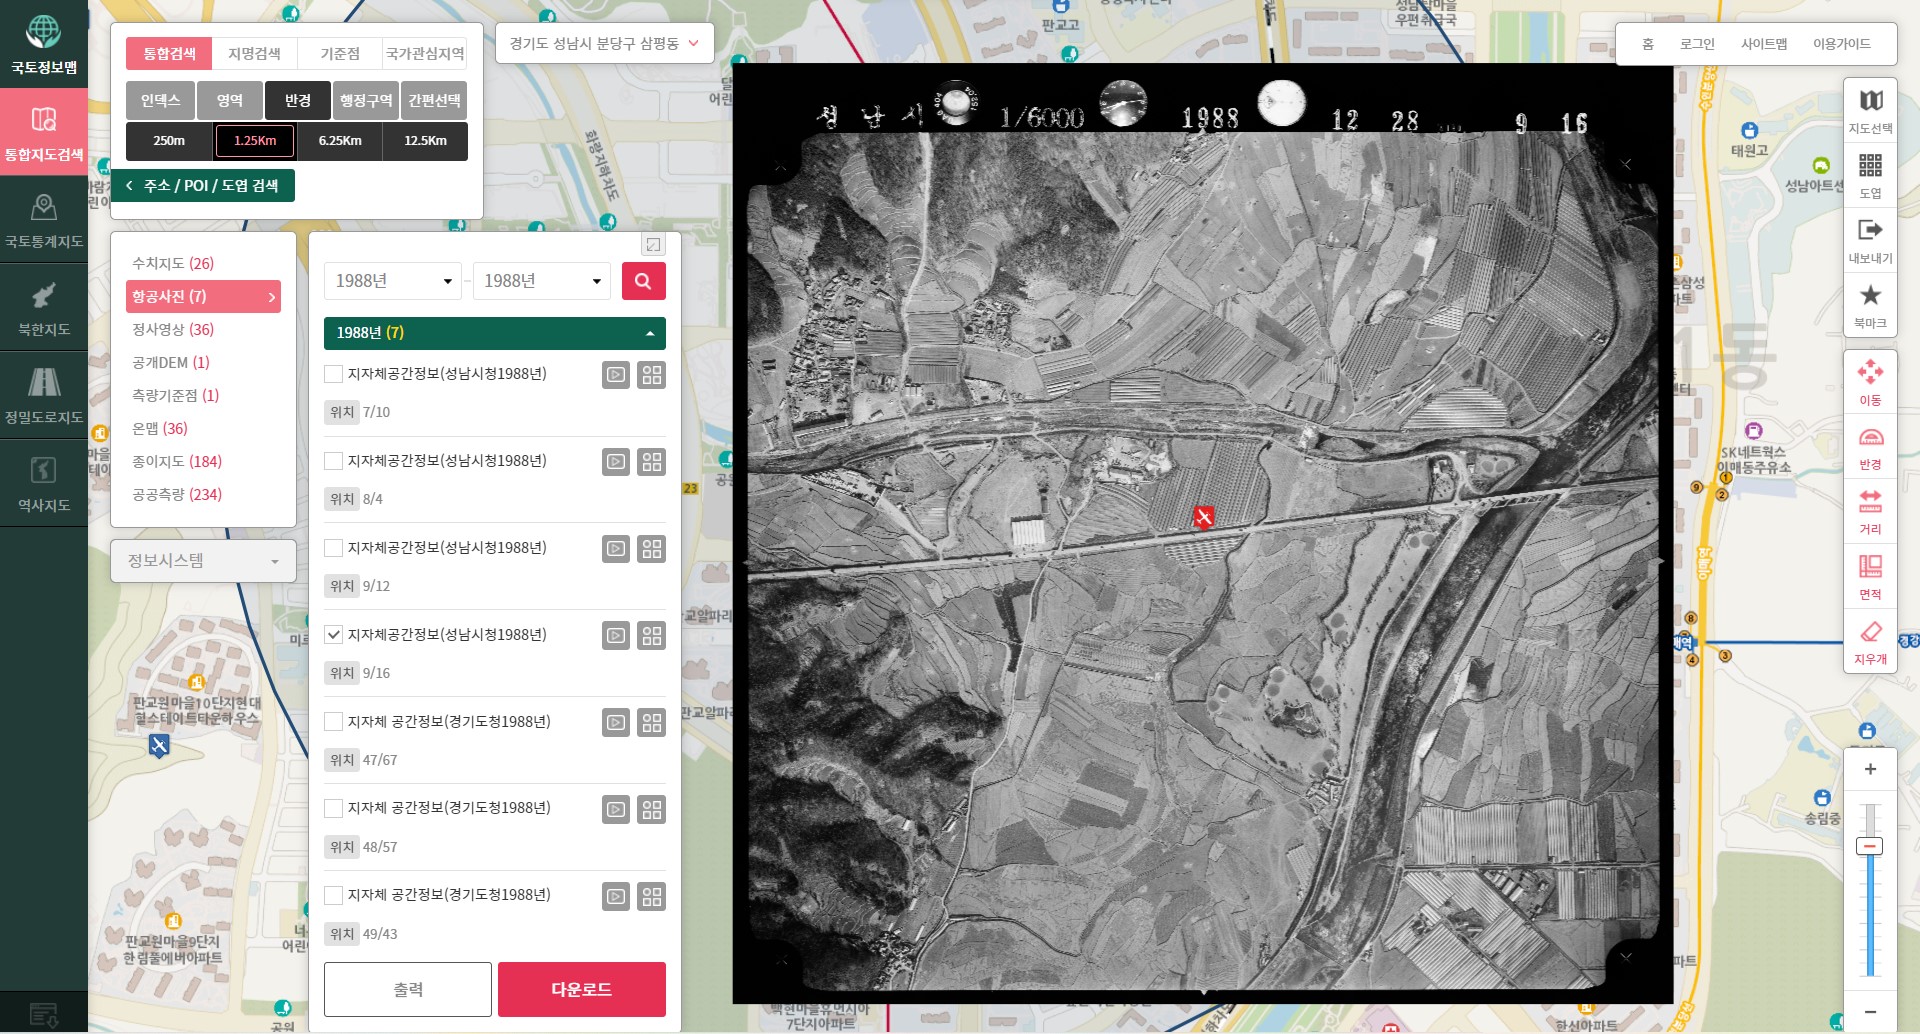Switch to the 국가관심지역 tab
The image size is (1920, 1034).
[425, 54]
